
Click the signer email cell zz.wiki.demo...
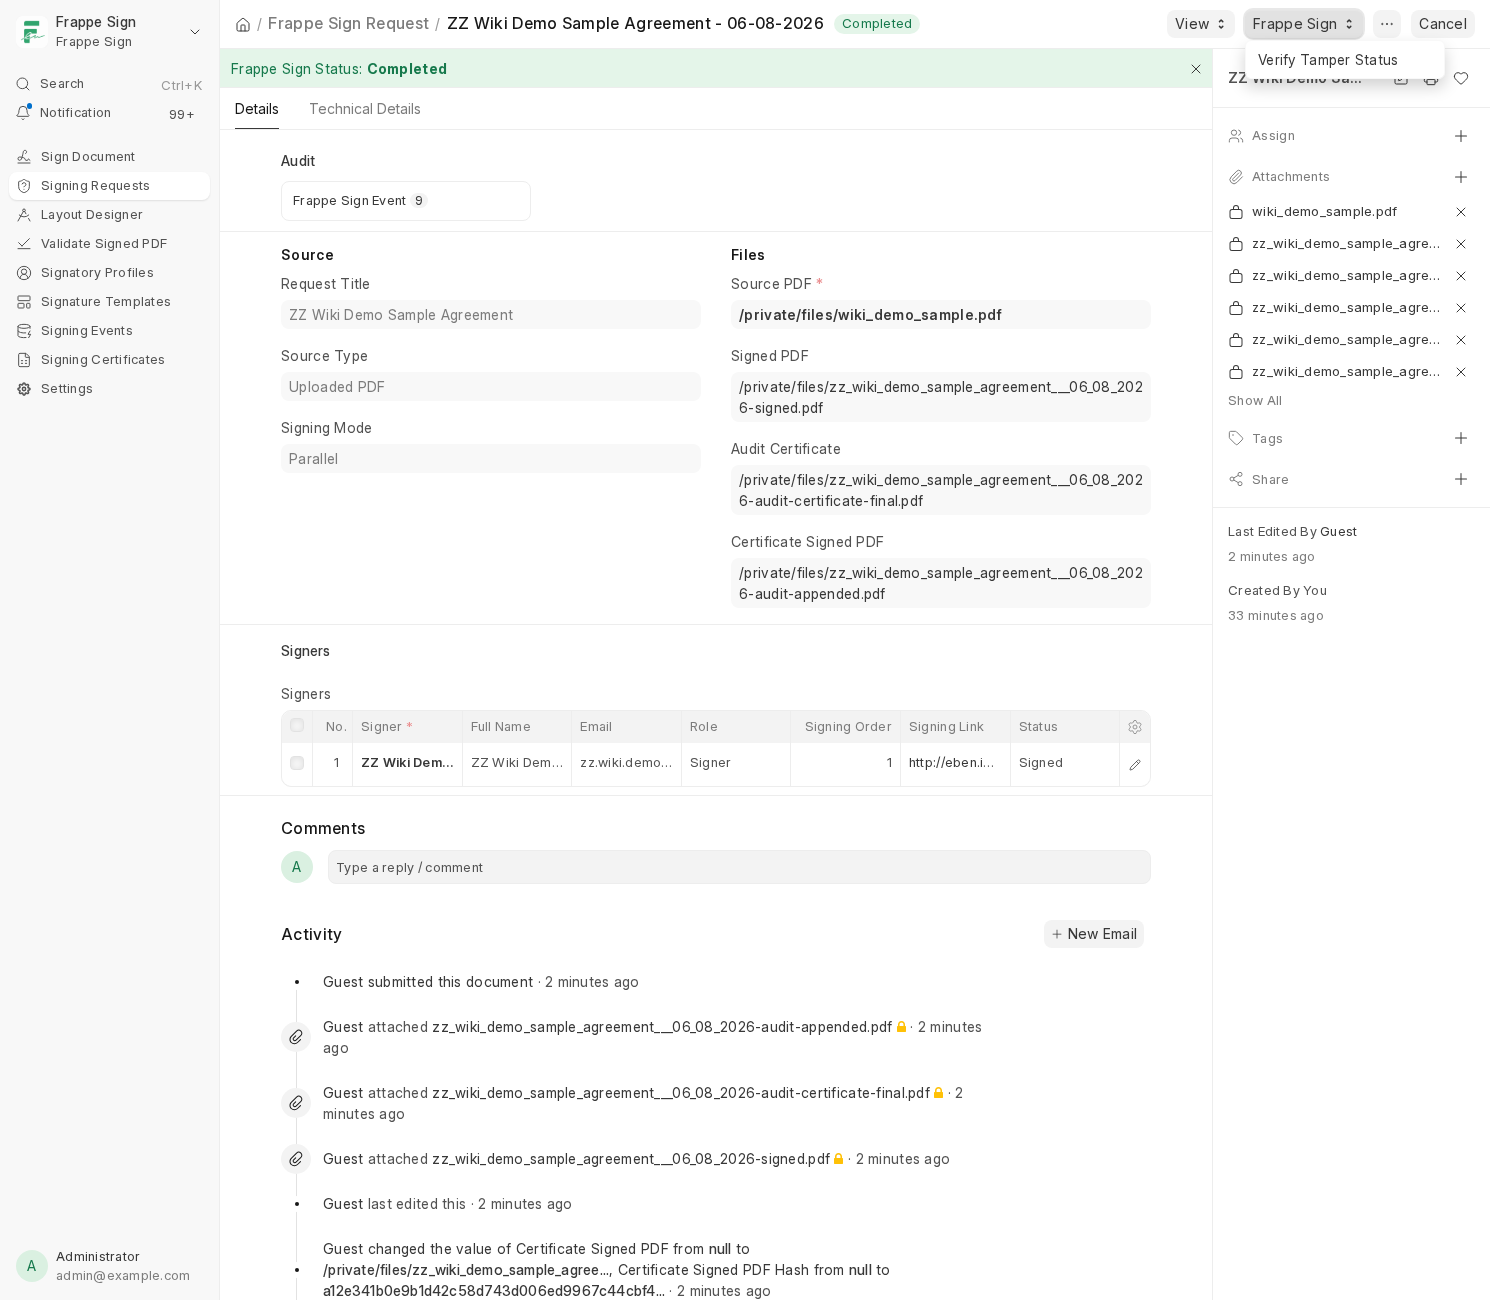pos(626,763)
